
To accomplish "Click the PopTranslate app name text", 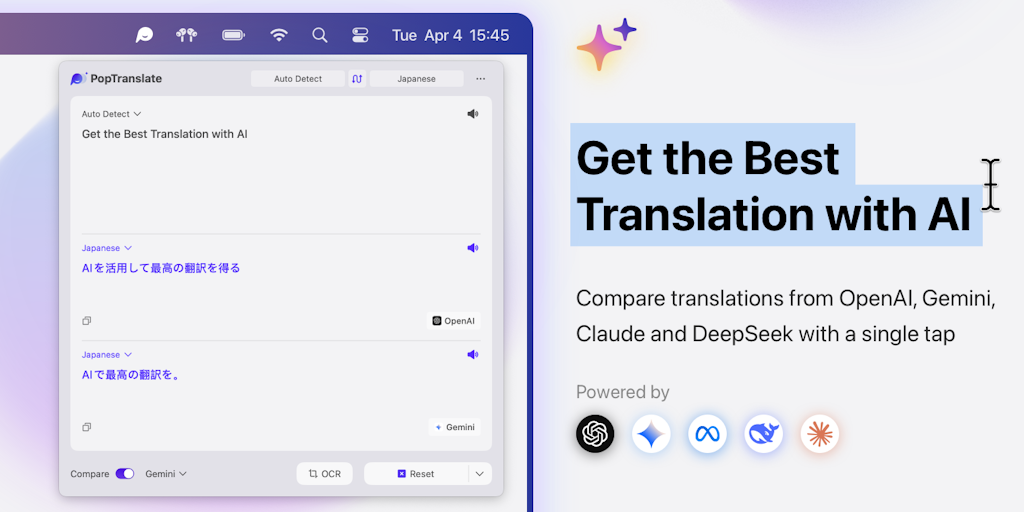I will tap(126, 79).
